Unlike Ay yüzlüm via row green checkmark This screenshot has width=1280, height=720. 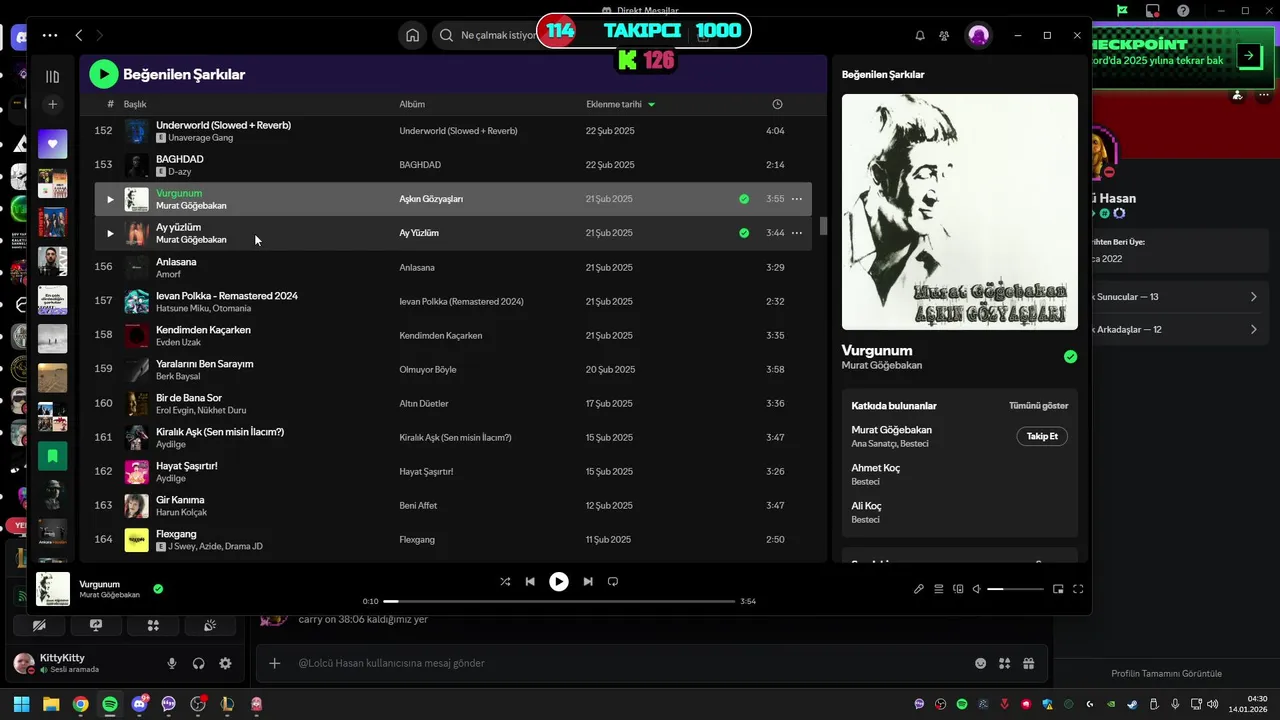(744, 233)
